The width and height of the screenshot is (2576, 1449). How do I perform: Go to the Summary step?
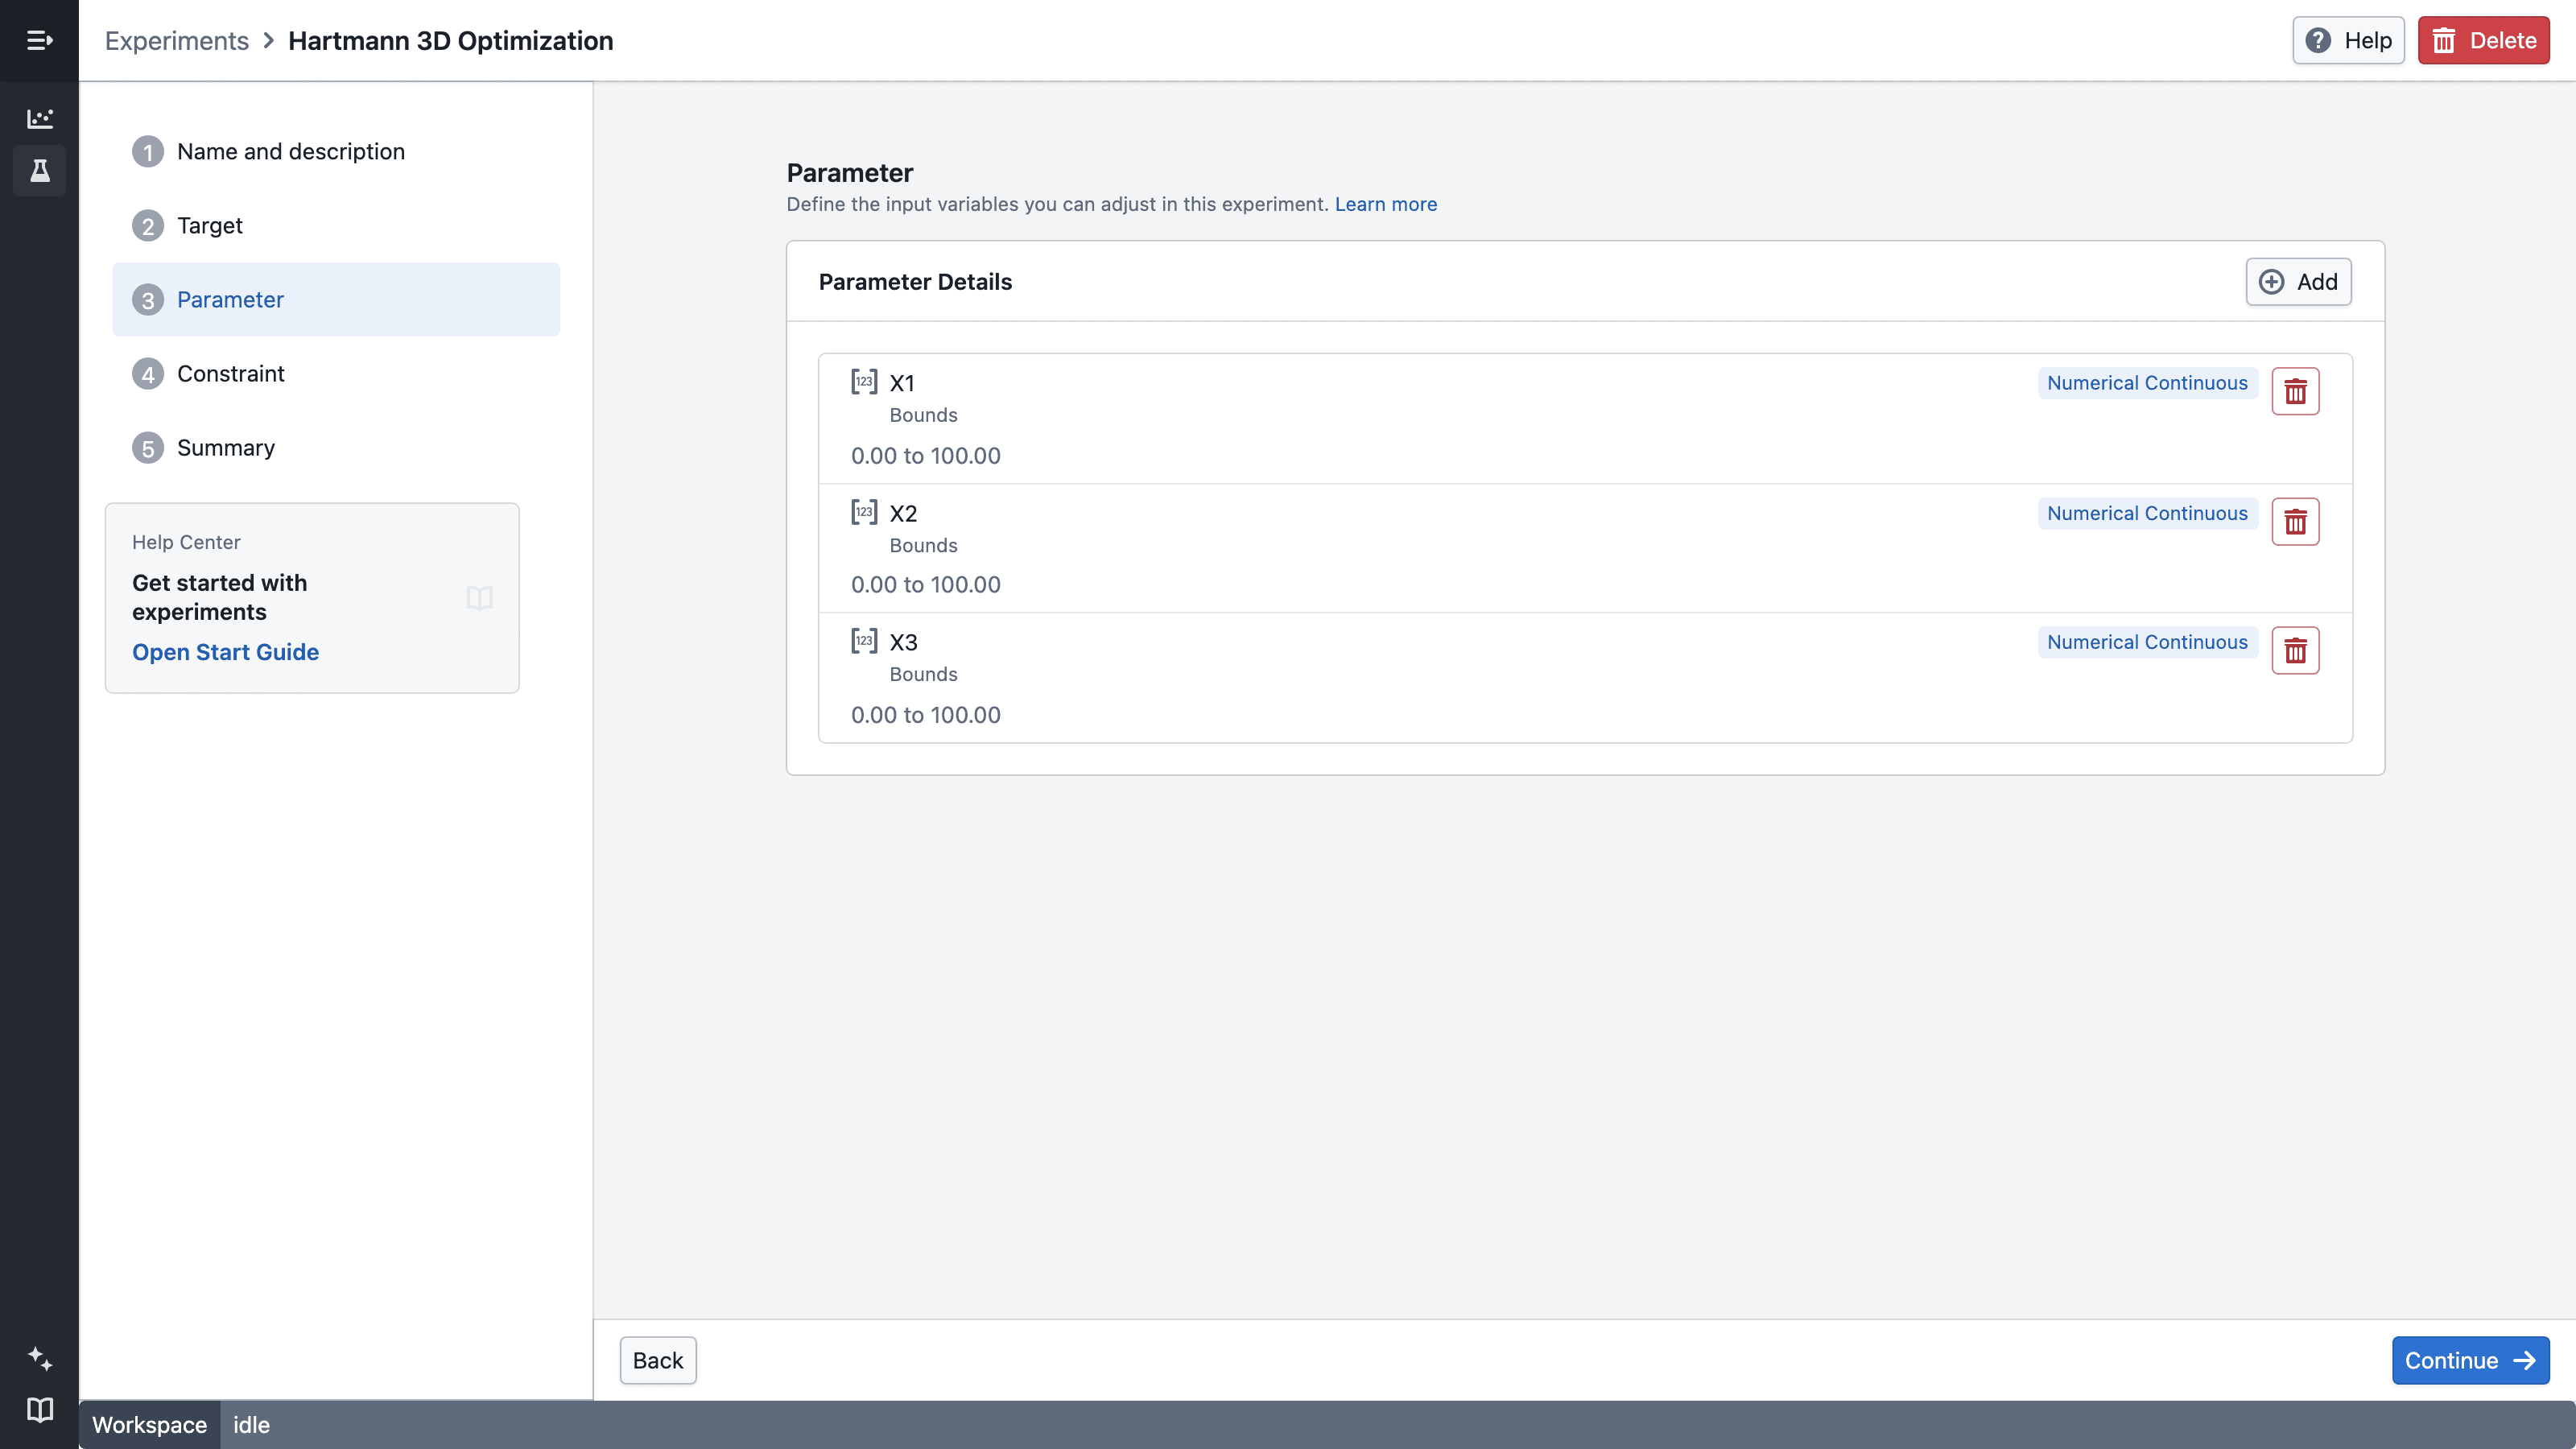tap(336, 448)
